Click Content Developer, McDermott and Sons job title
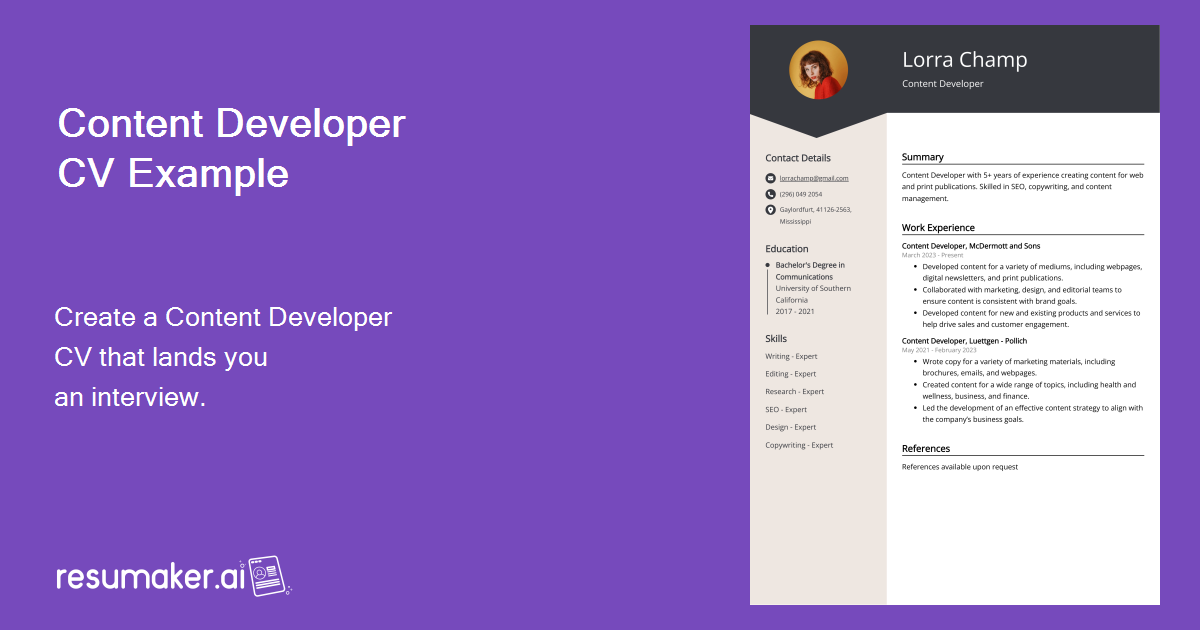This screenshot has height=630, width=1200. pos(971,246)
